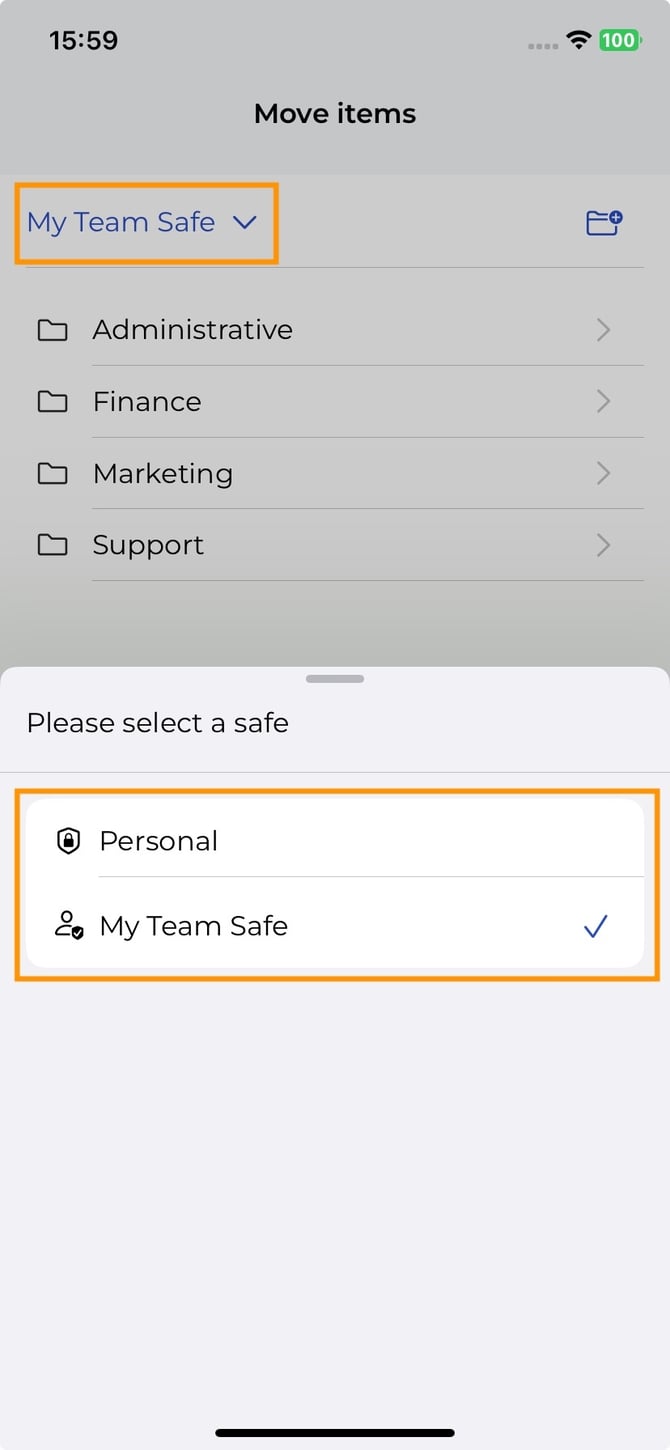Tap the new folder icon
670x1450 pixels.
pyautogui.click(x=603, y=223)
